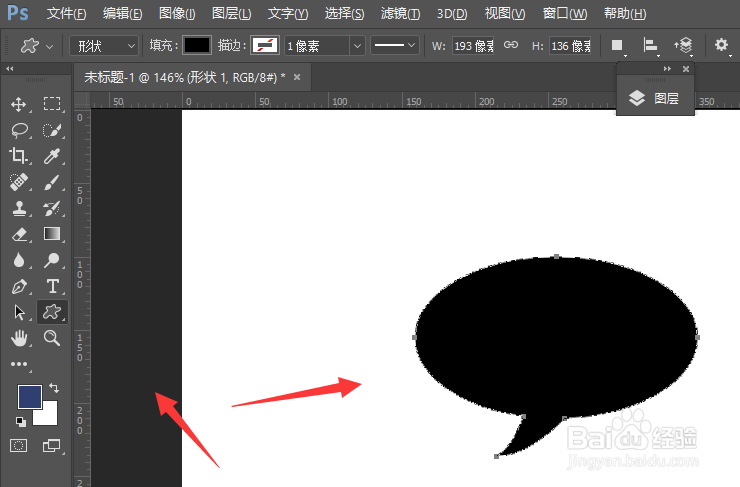Open the path operations menu
The image size is (740, 487).
click(617, 46)
